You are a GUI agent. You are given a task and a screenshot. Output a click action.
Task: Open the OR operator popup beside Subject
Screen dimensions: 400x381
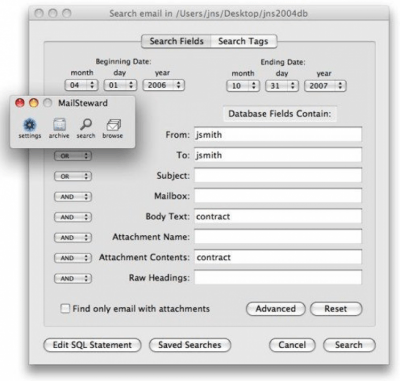[73, 176]
